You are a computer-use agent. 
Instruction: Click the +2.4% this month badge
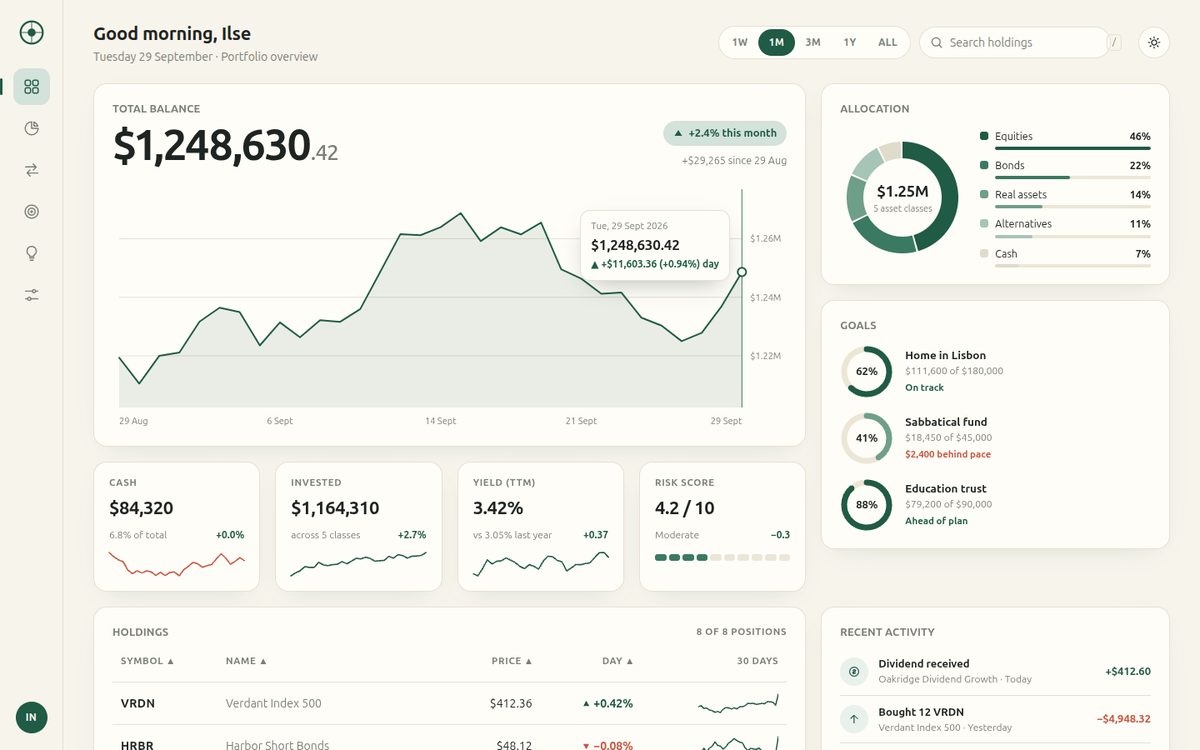(725, 133)
